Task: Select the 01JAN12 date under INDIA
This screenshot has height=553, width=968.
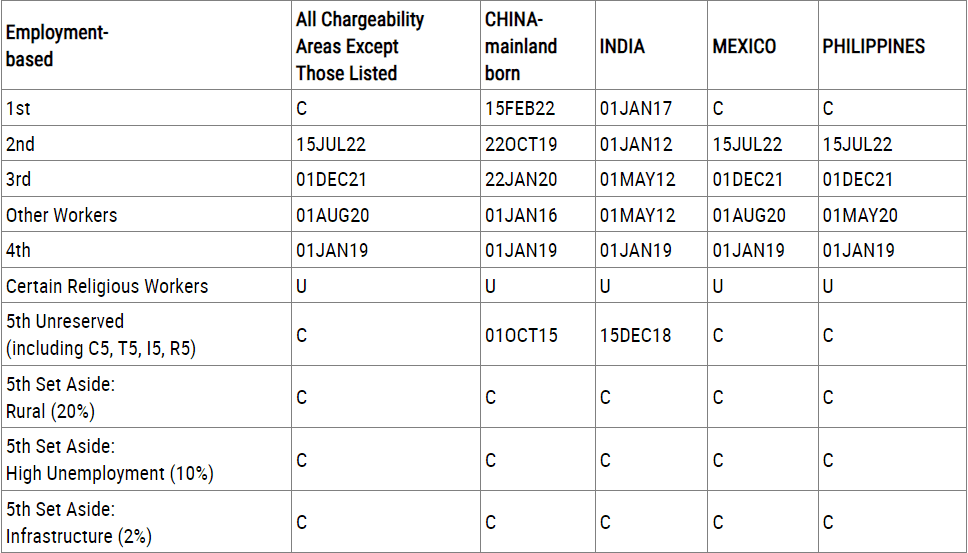Action: (636, 144)
